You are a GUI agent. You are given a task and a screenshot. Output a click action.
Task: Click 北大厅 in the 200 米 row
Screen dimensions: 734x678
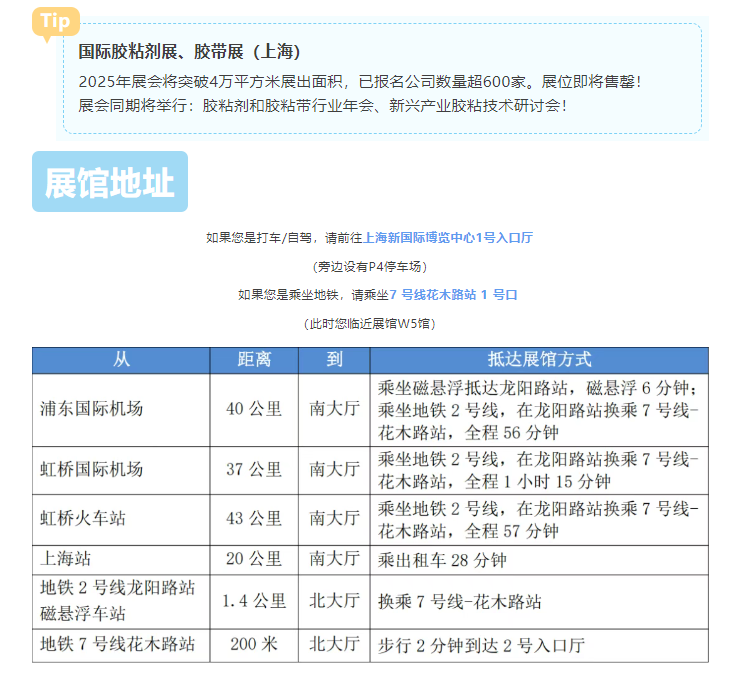(x=334, y=645)
